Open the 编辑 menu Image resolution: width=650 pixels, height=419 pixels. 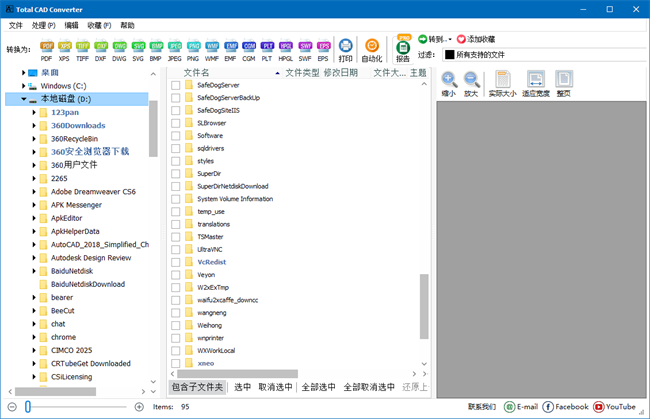(71, 25)
